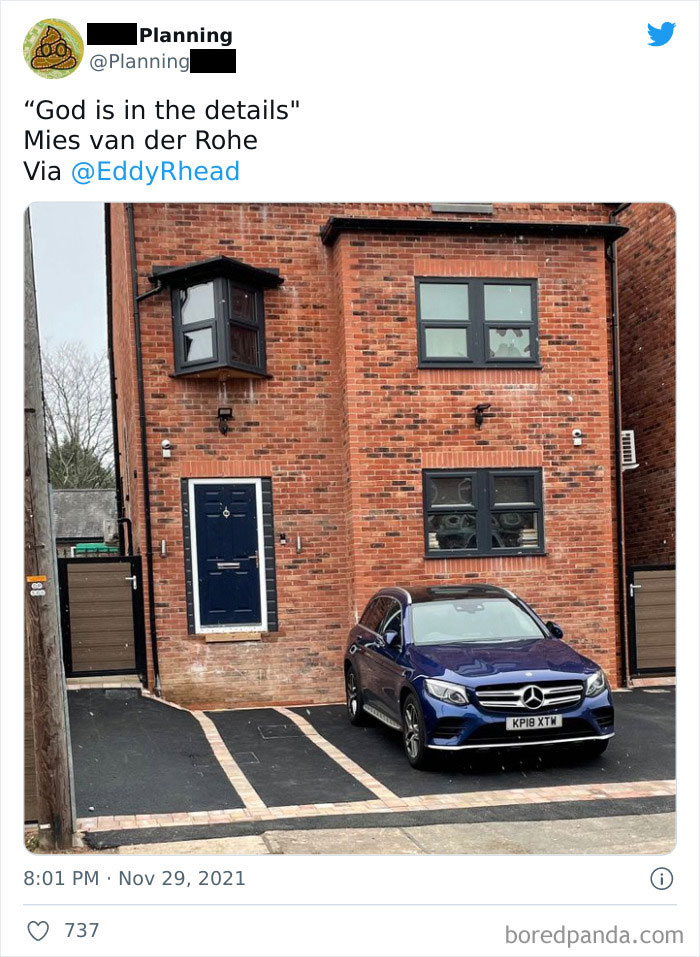This screenshot has height=957, width=700.
Task: Click the Twitter bird logo
Action: pyautogui.click(x=662, y=34)
